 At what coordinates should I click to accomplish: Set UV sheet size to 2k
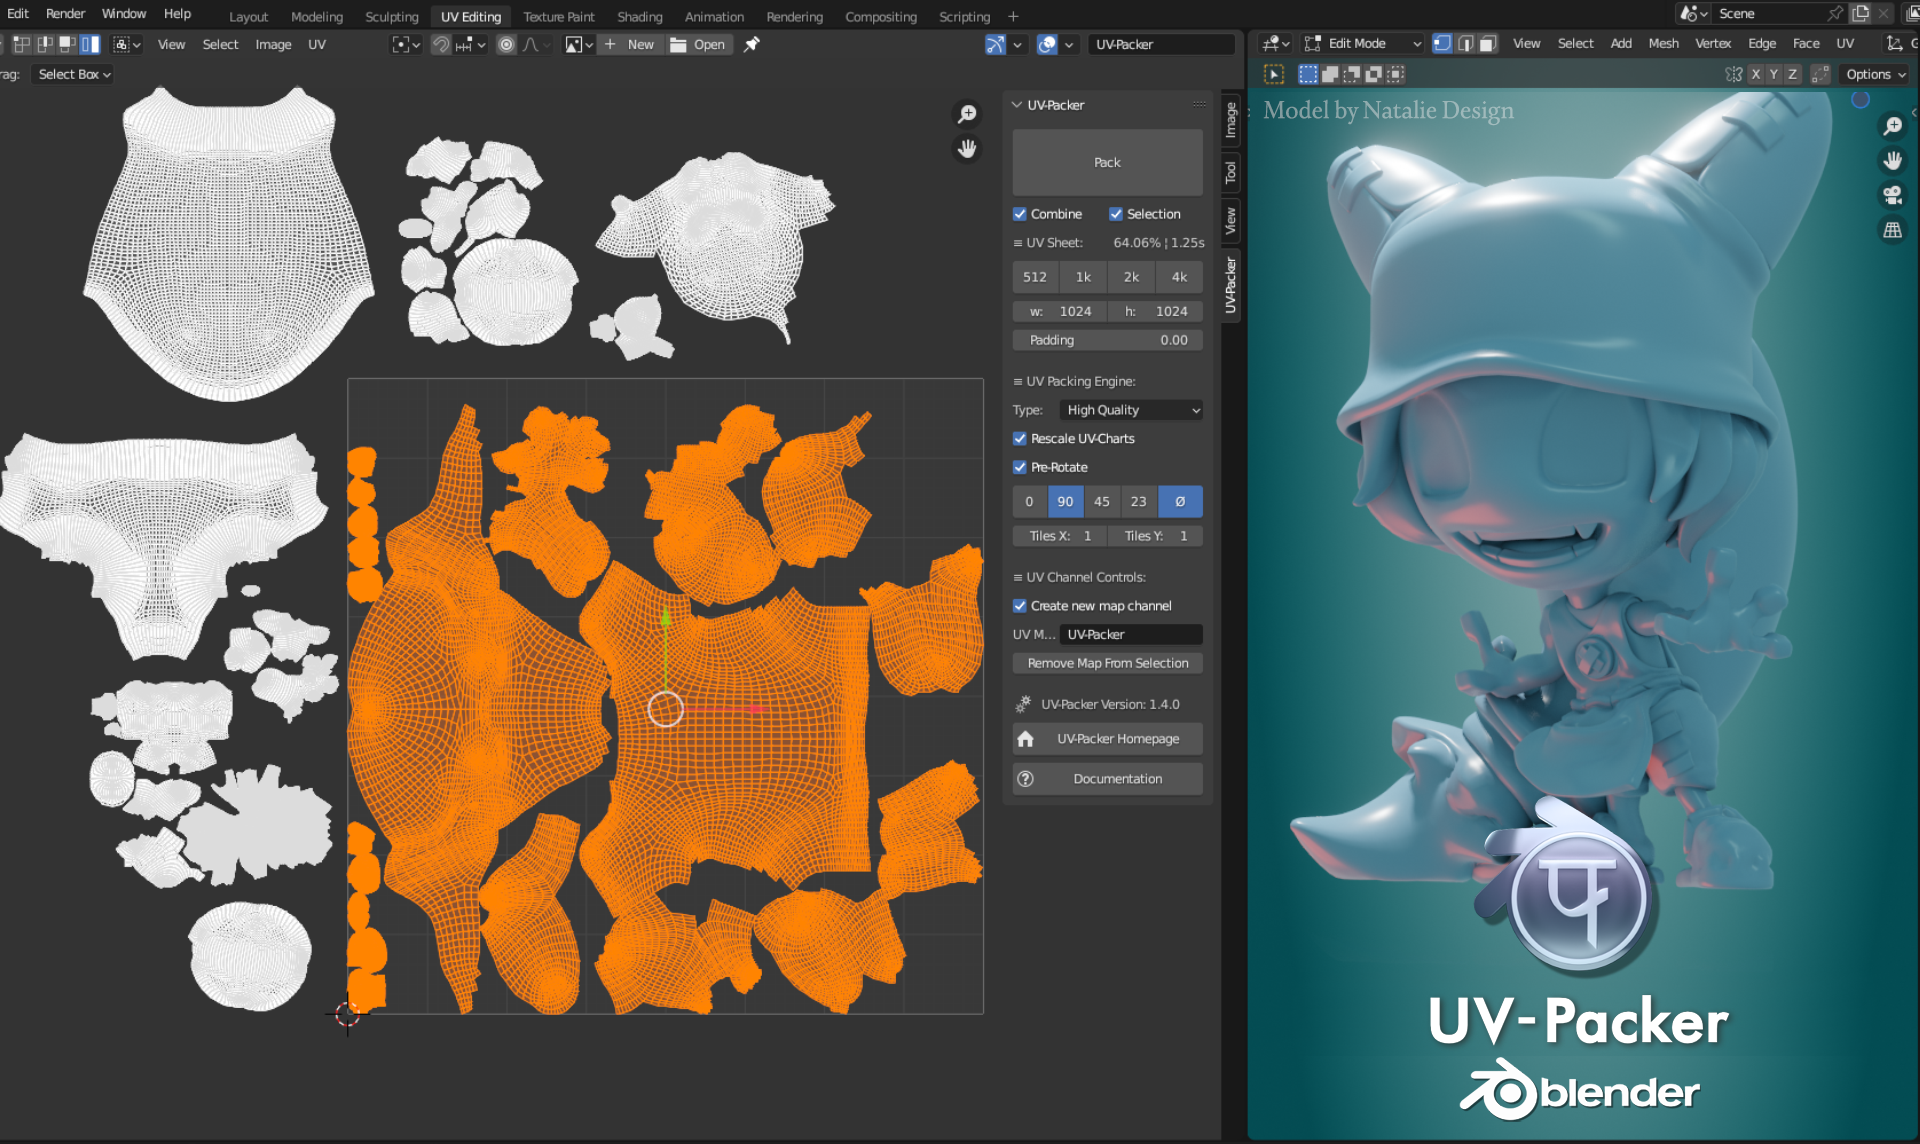click(1131, 277)
